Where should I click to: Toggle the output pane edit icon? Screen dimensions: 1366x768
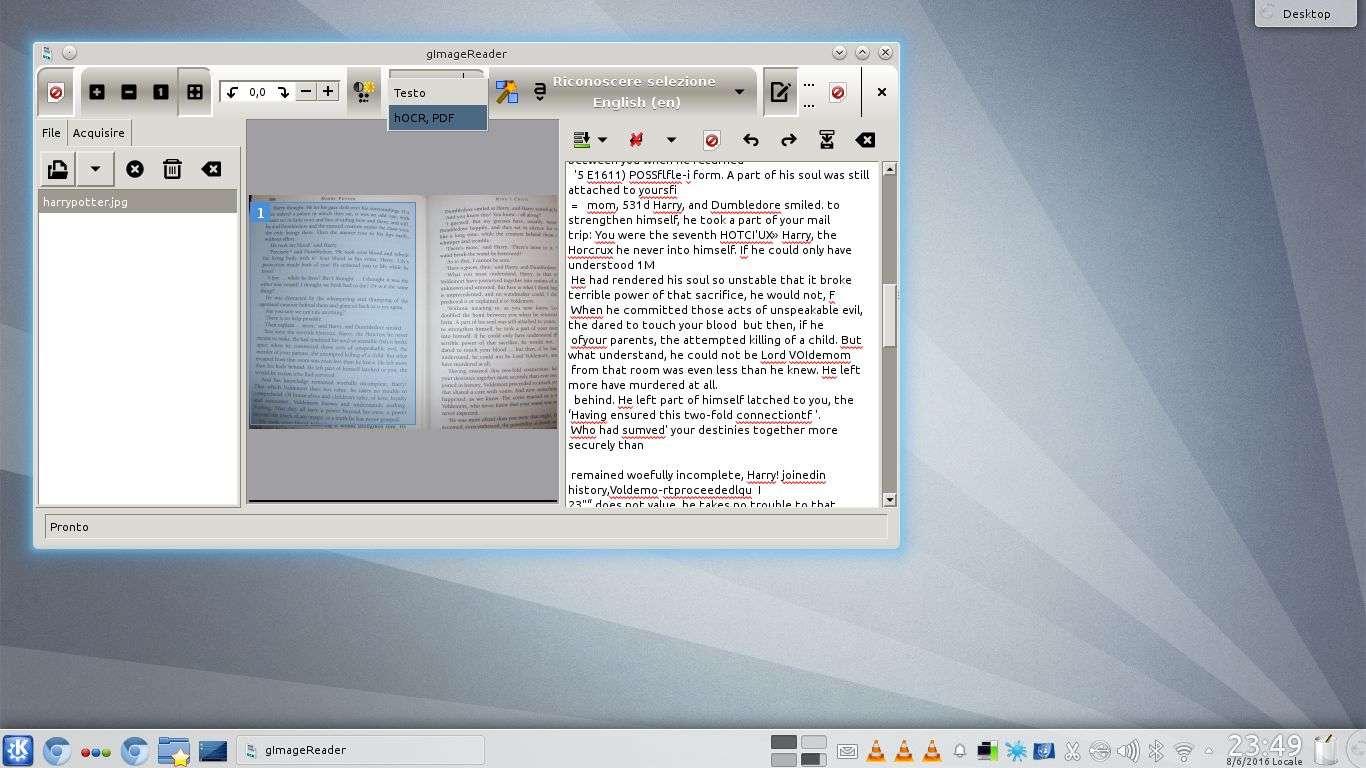click(x=780, y=92)
